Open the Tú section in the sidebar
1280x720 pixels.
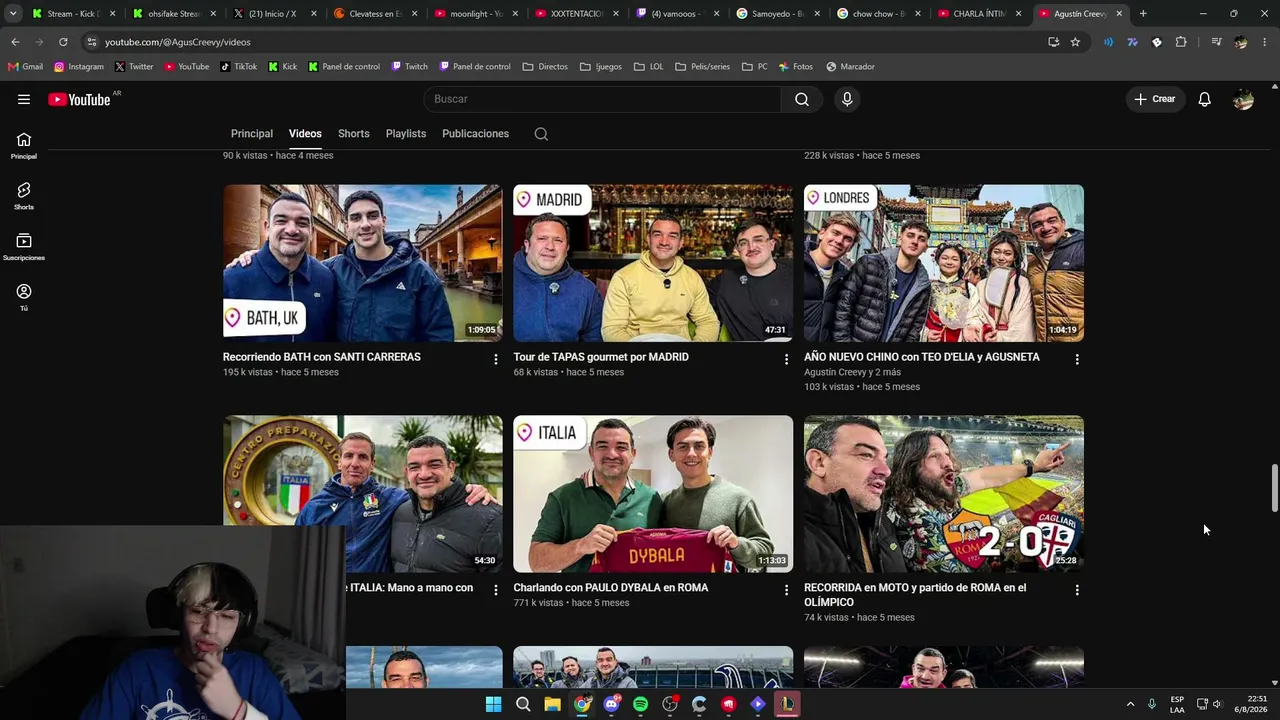pyautogui.click(x=24, y=297)
